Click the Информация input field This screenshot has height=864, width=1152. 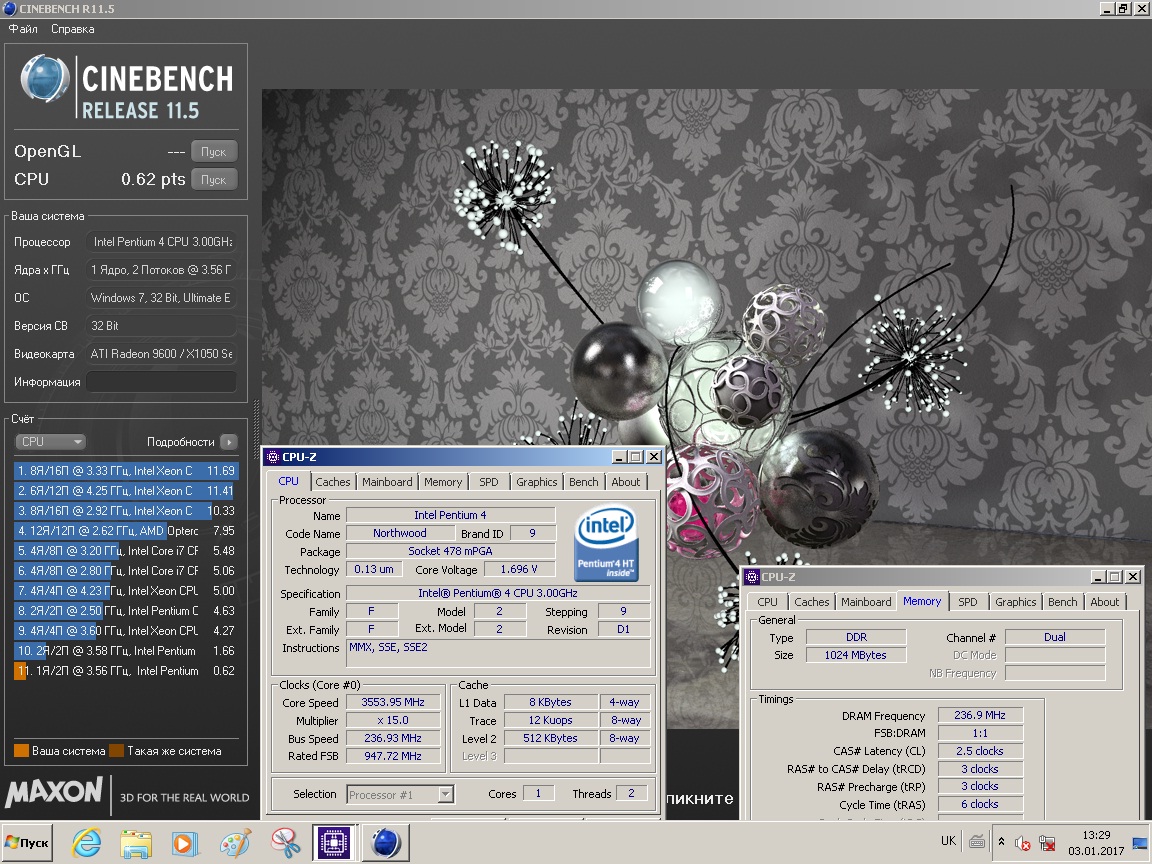coord(162,381)
